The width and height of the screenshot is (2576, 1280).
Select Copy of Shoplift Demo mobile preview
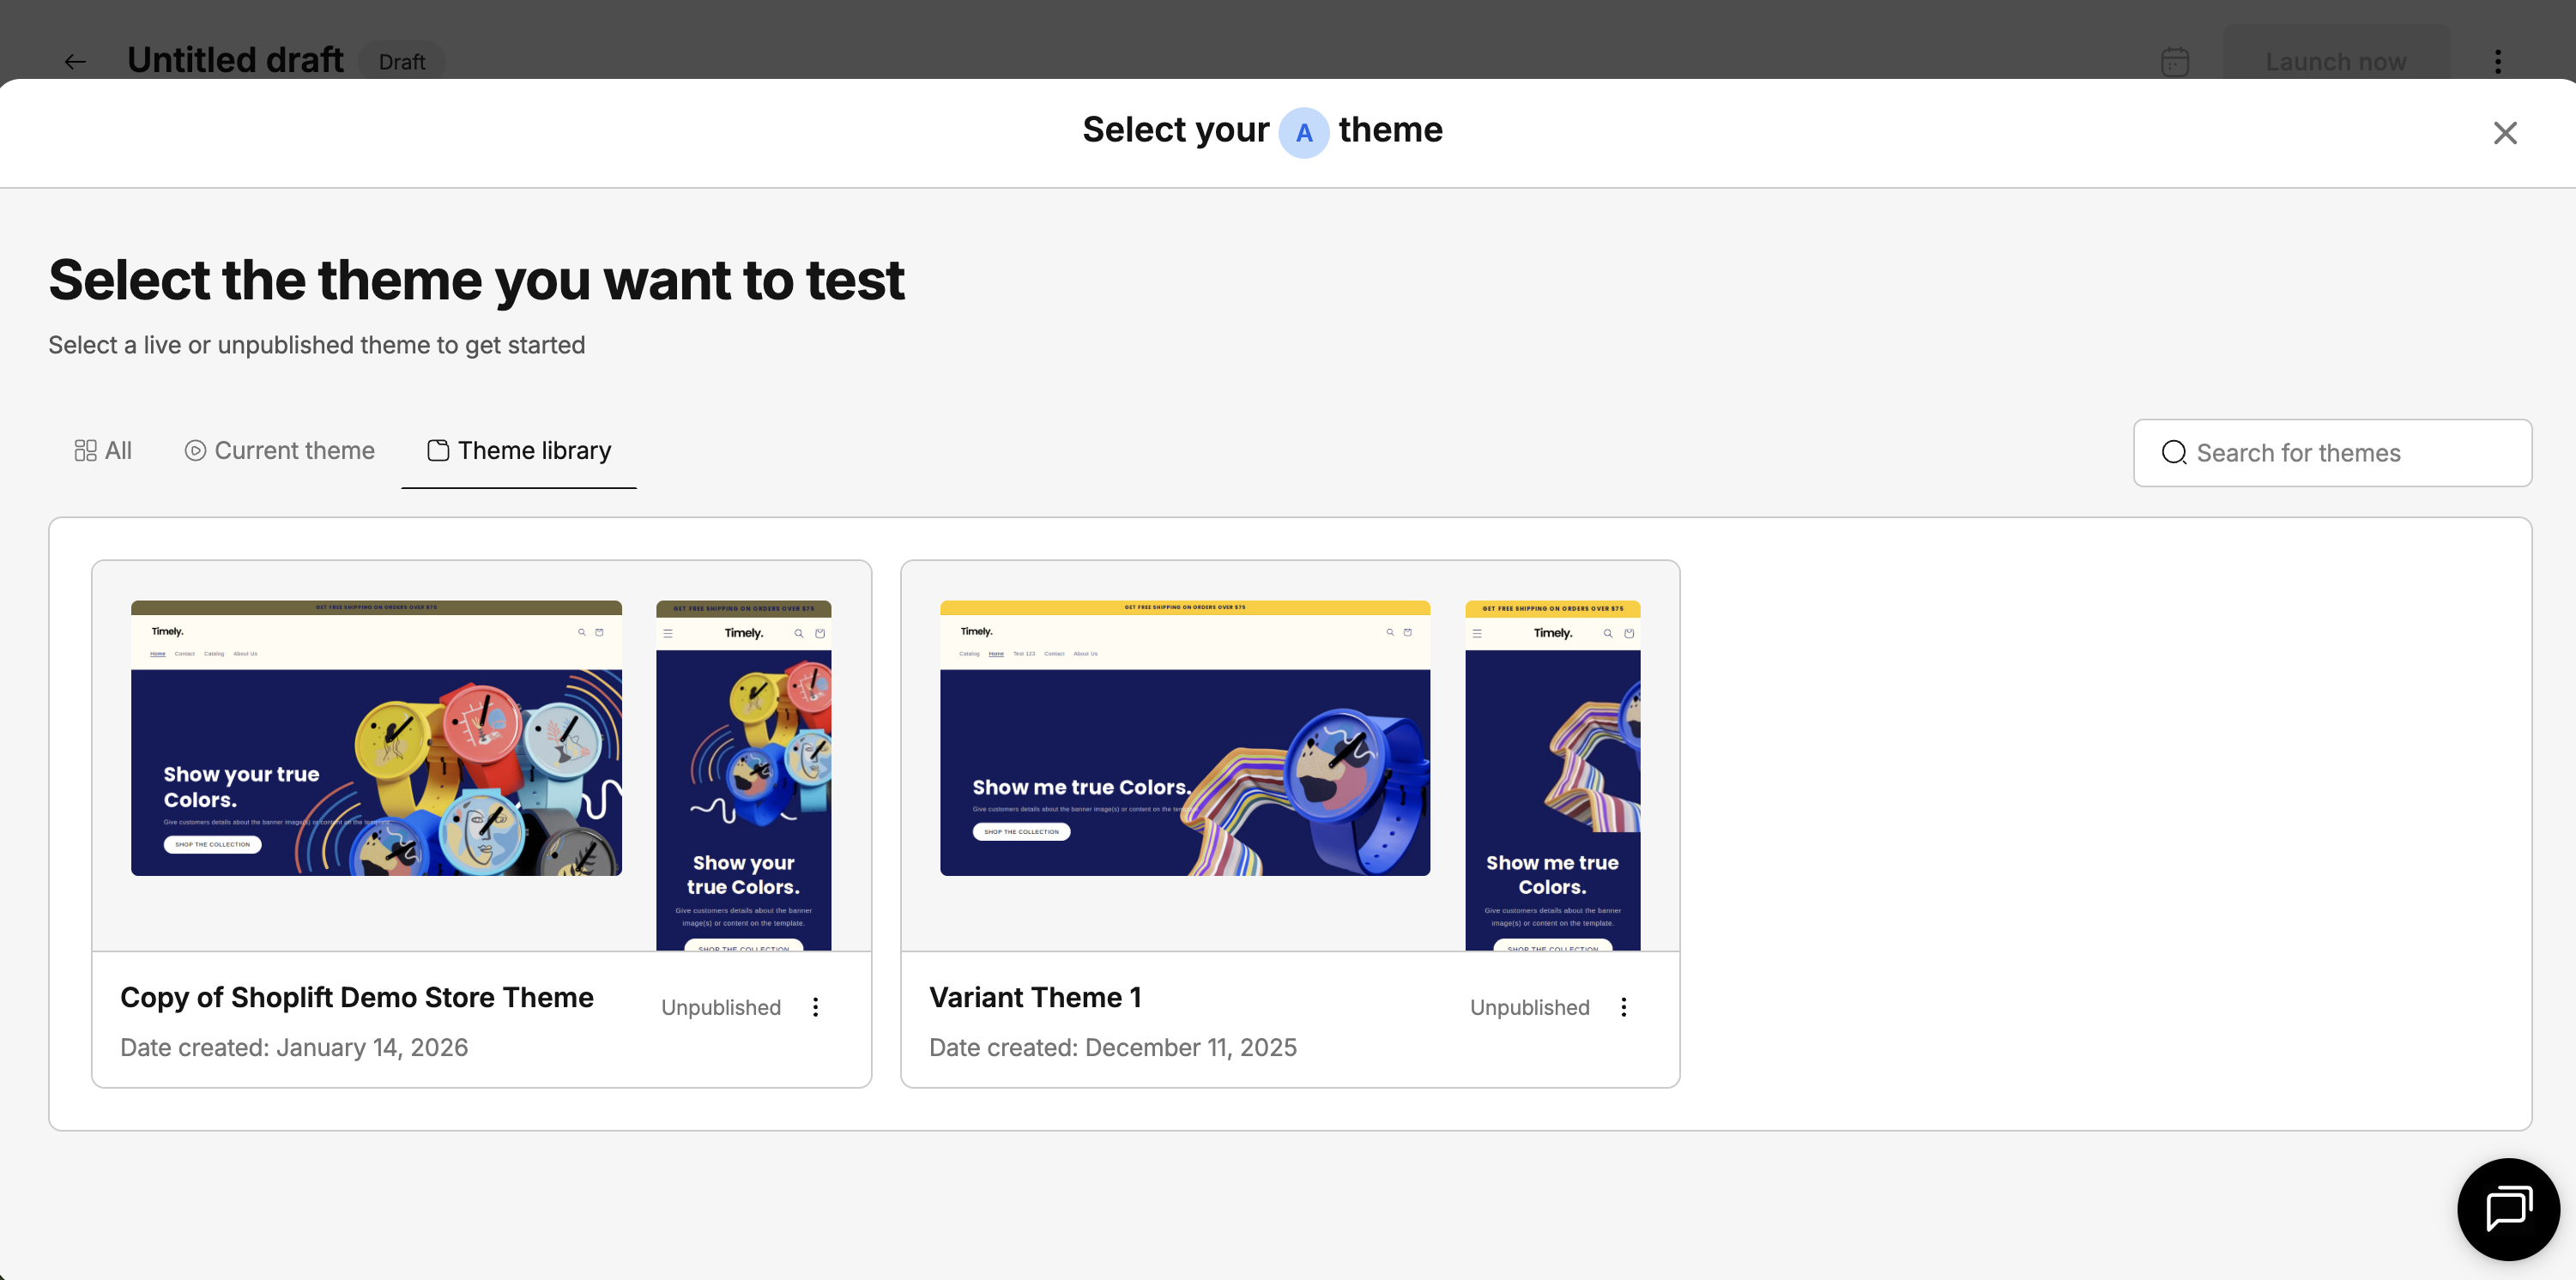pos(743,775)
